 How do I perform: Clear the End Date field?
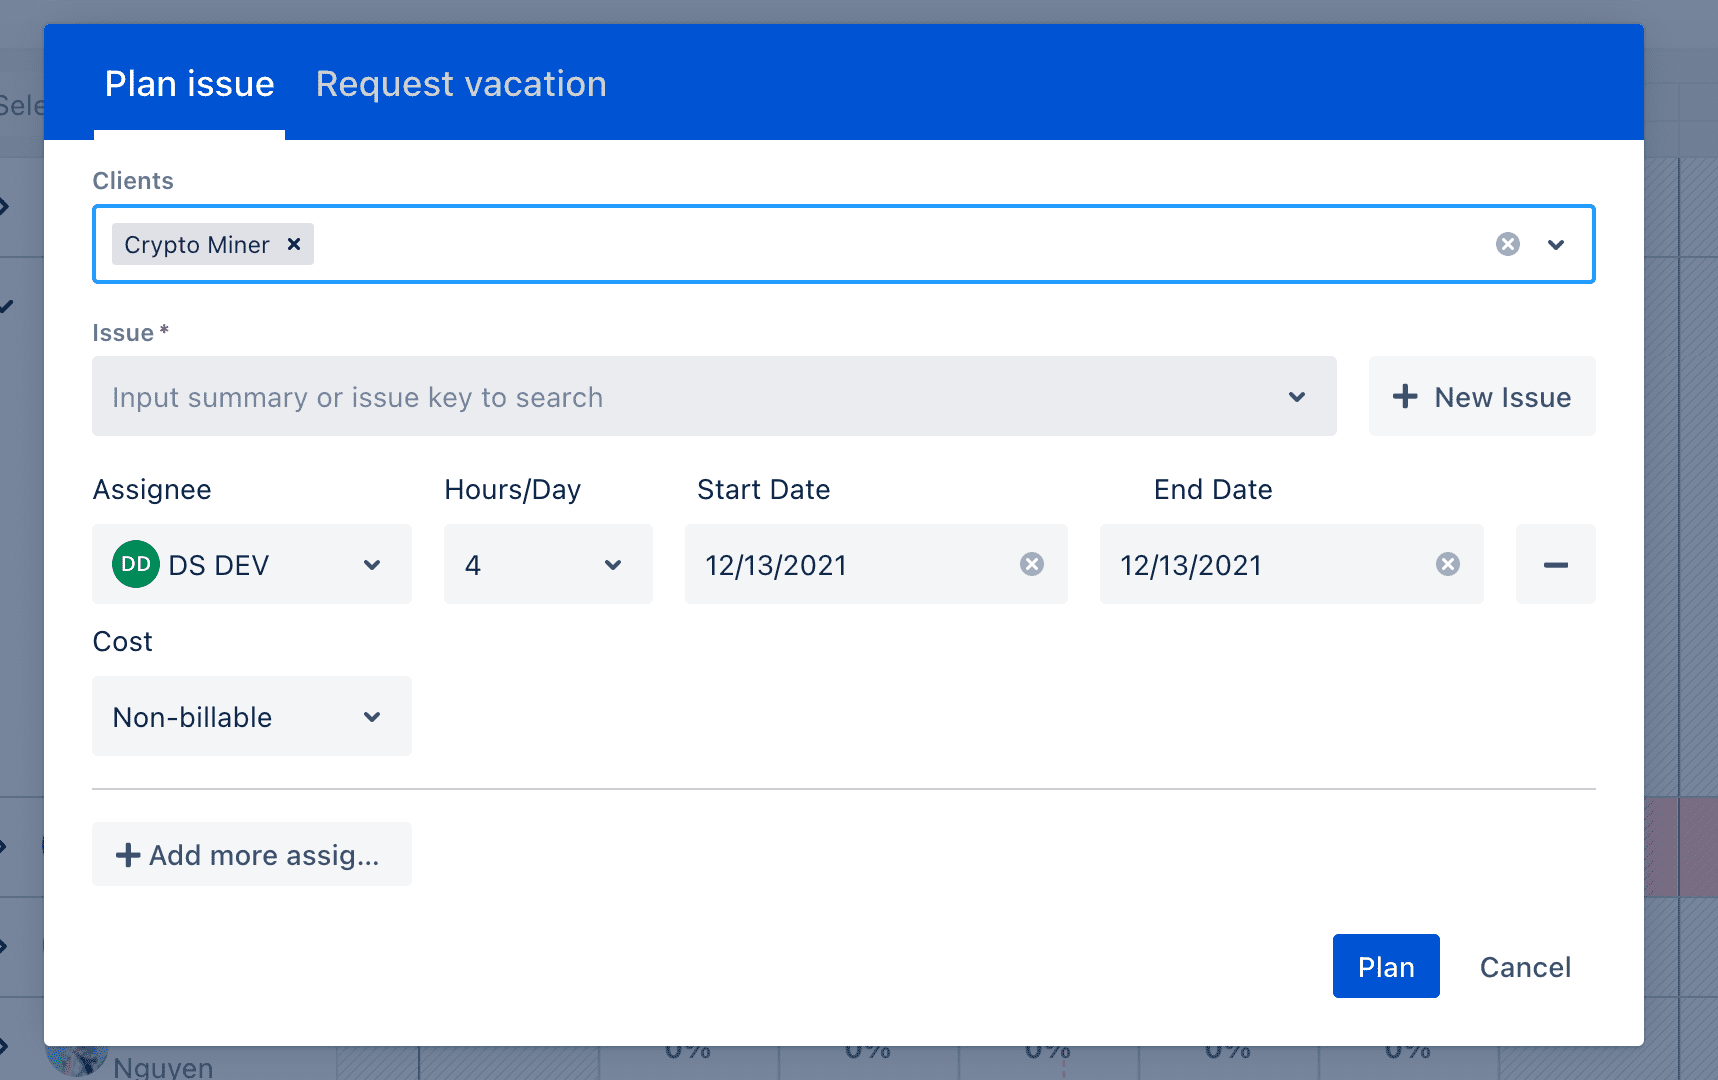pyautogui.click(x=1447, y=564)
